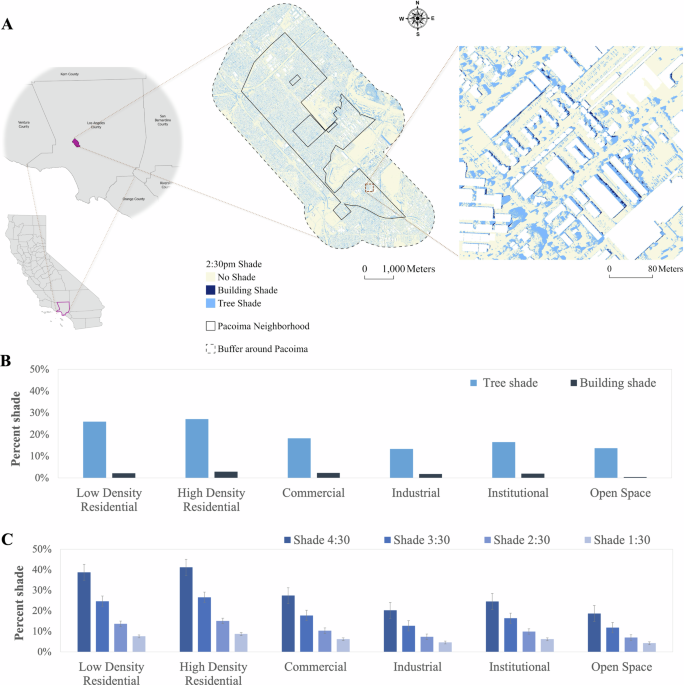Select the magenta Los Angeles outline on California map
The image size is (684, 685).
tap(63, 308)
